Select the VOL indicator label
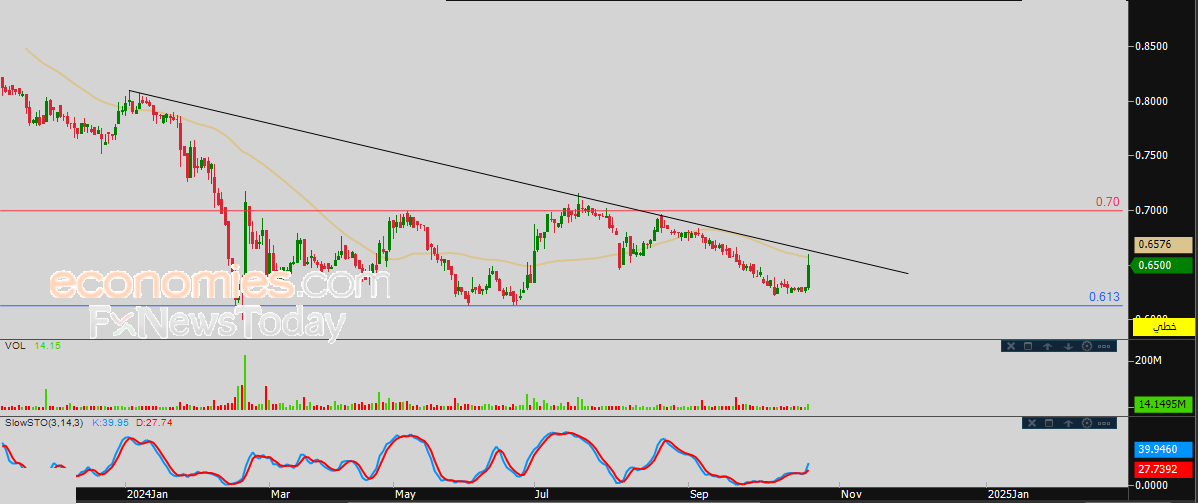 coord(15,346)
